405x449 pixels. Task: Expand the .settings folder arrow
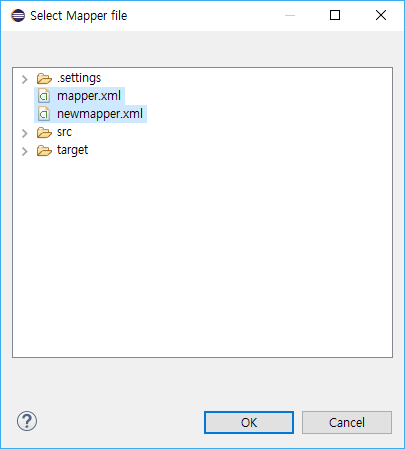tap(25, 79)
